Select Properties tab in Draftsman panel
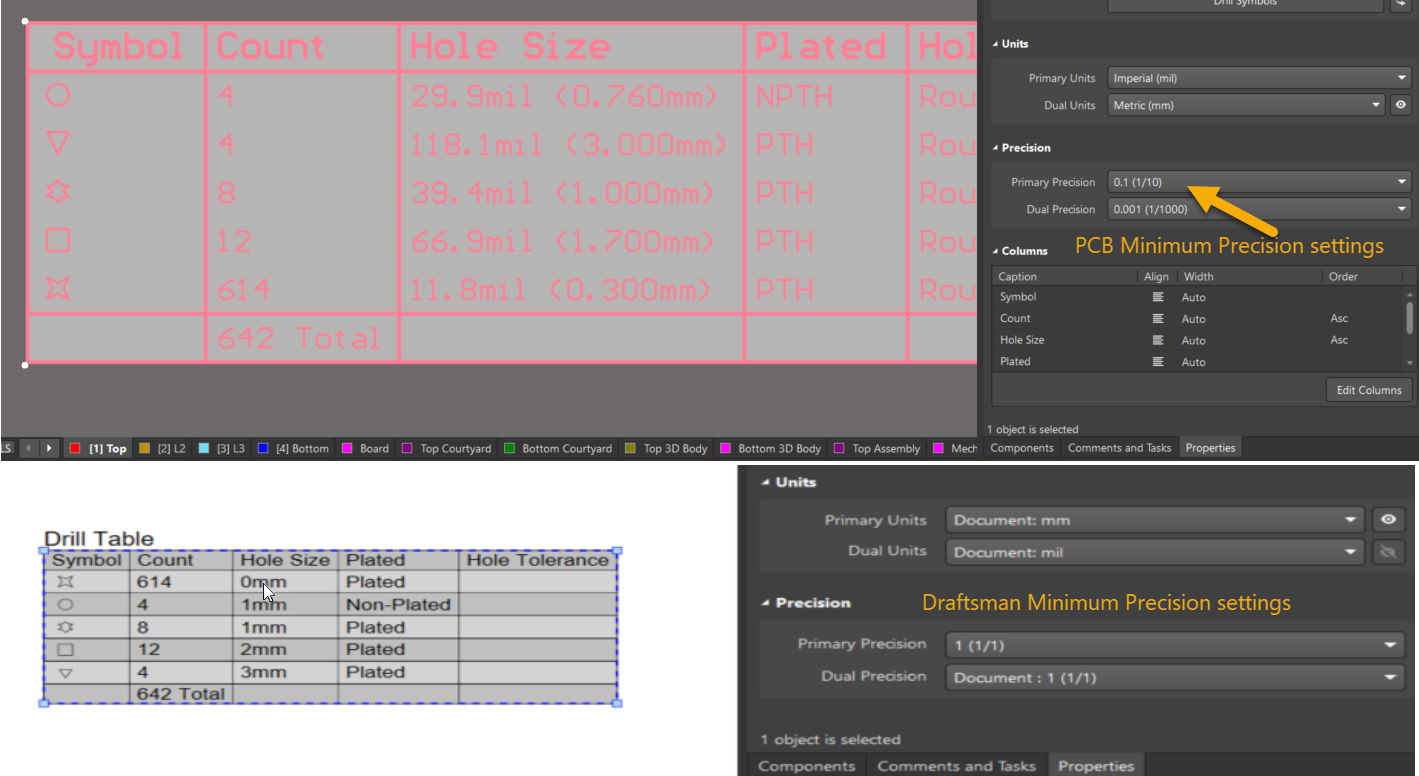Screen dimensions: 1419x776 (x=1096, y=766)
